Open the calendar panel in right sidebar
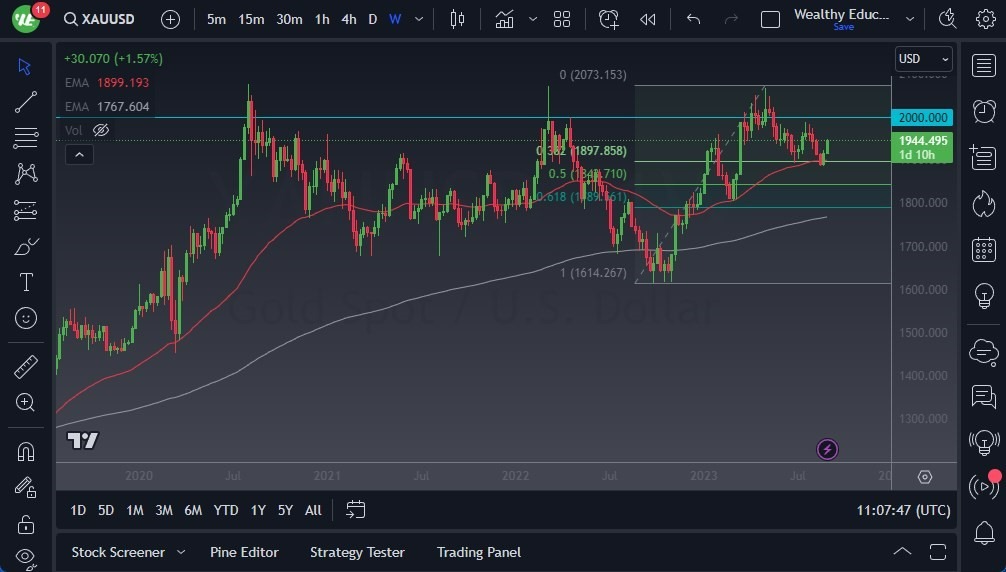 tap(983, 249)
